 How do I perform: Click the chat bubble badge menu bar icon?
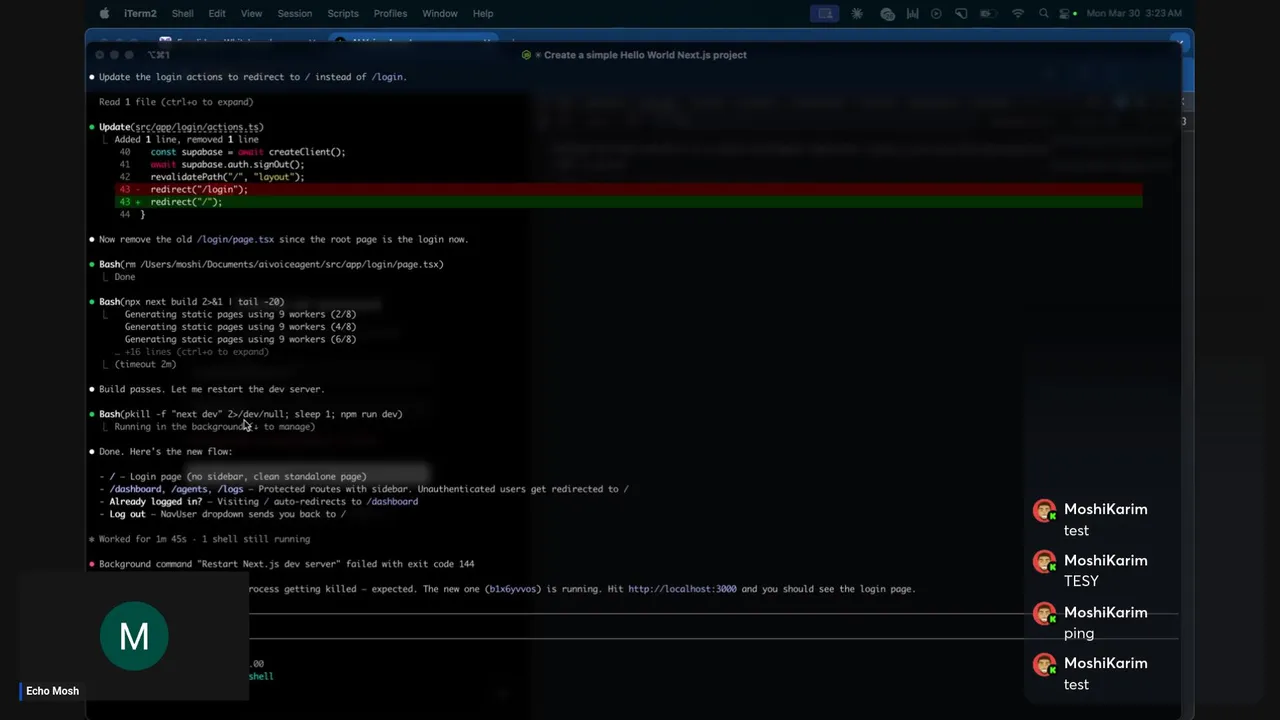tap(887, 13)
